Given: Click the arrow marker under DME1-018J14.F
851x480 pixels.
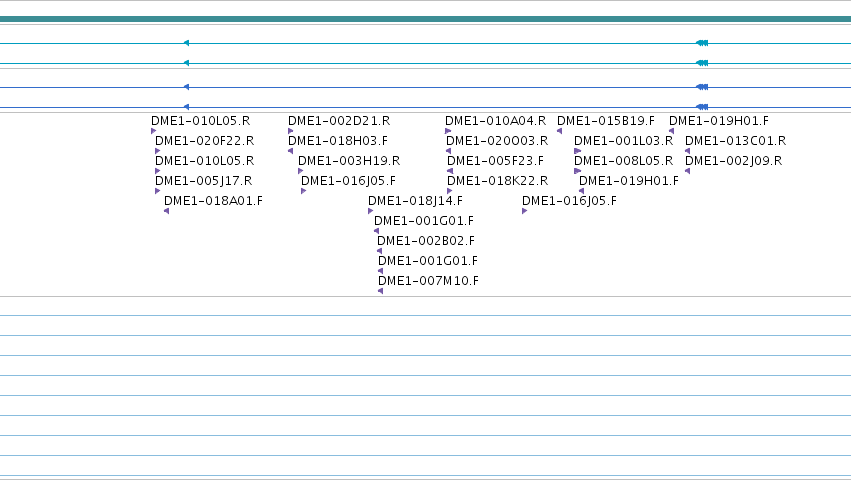Looking at the screenshot, I should (371, 211).
